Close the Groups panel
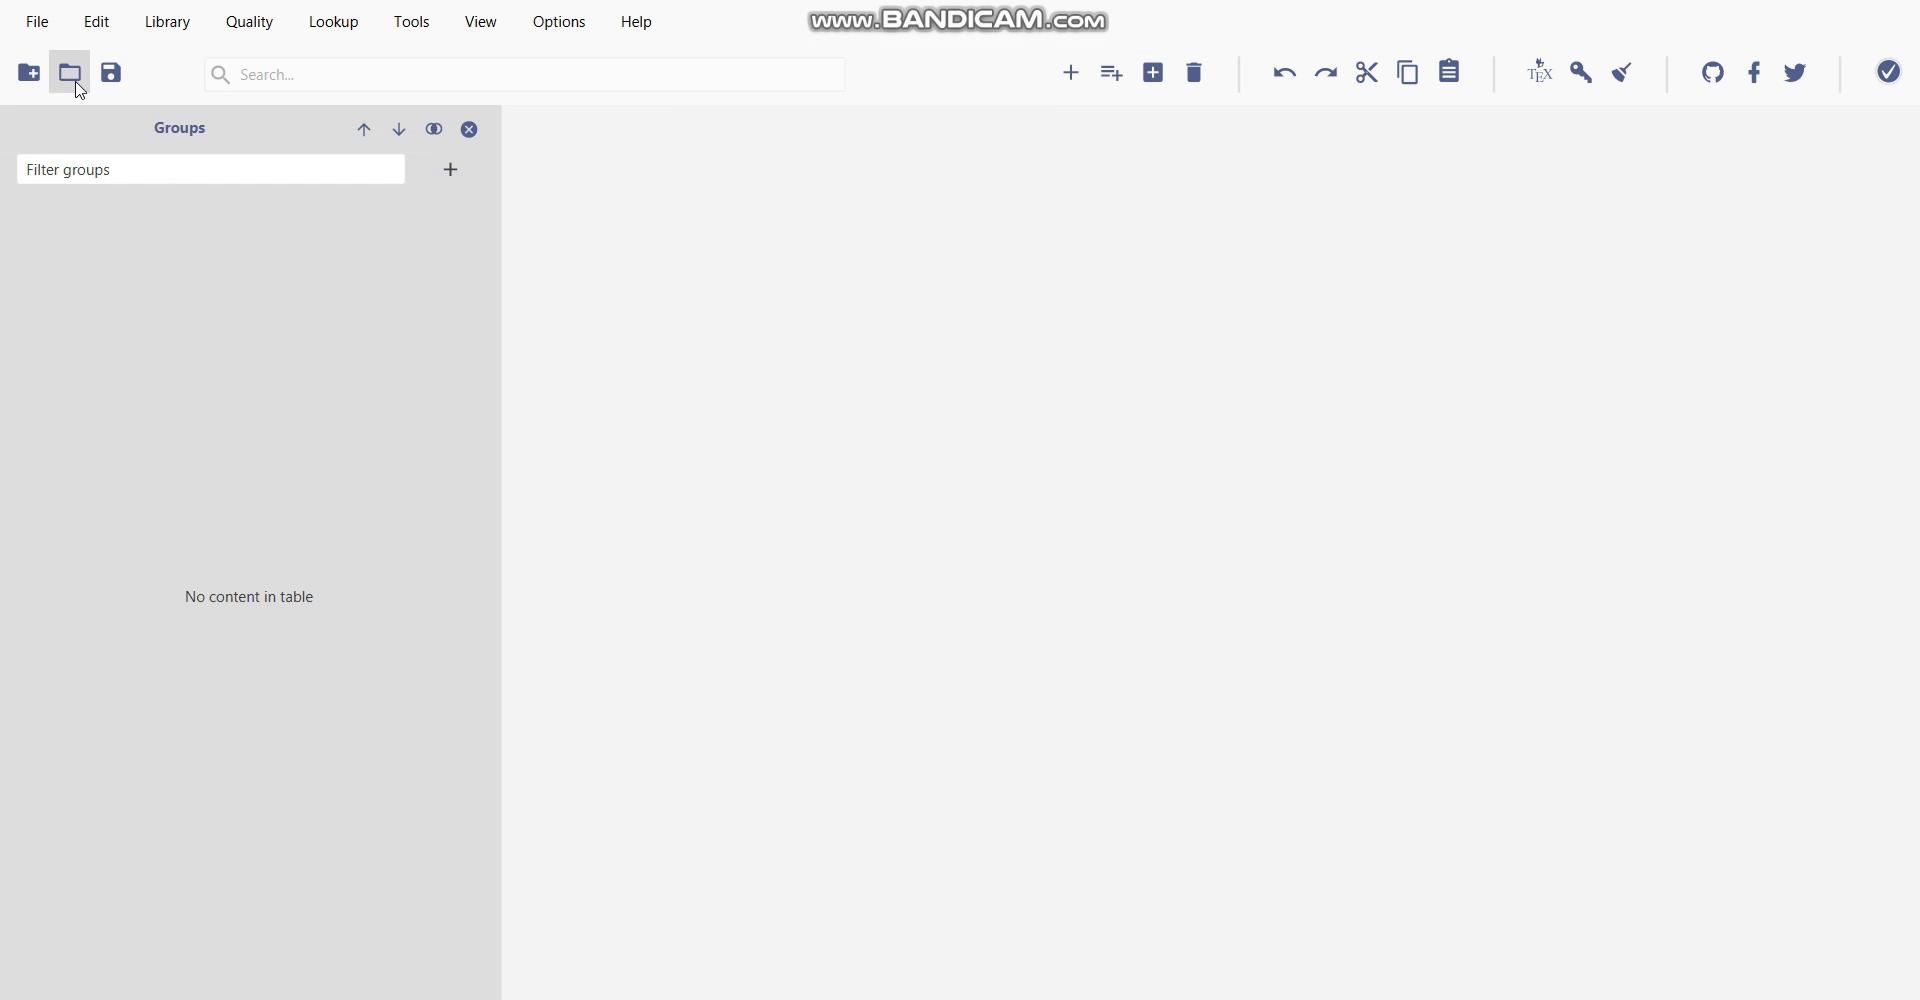 click(x=469, y=130)
